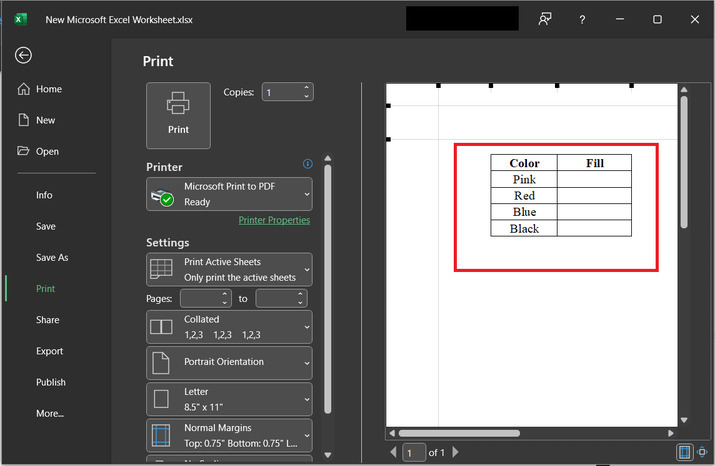The height and width of the screenshot is (466, 715).
Task: Click the printer info icon
Action: [x=308, y=164]
